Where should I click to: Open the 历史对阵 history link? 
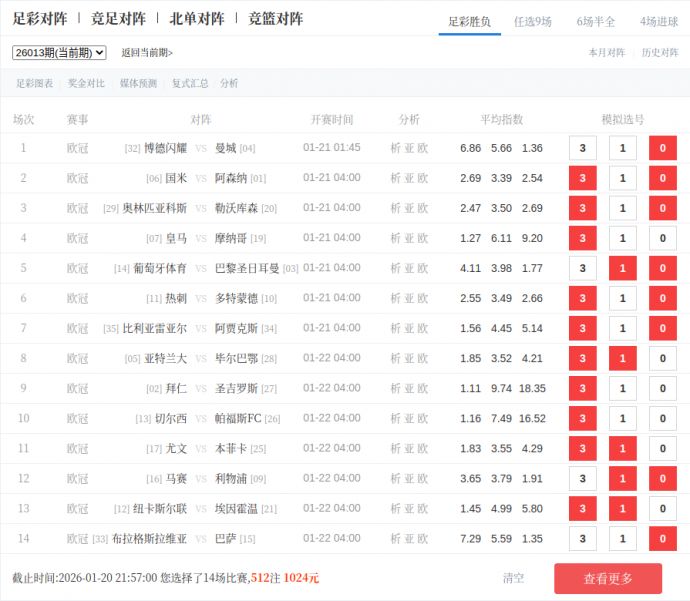659,53
